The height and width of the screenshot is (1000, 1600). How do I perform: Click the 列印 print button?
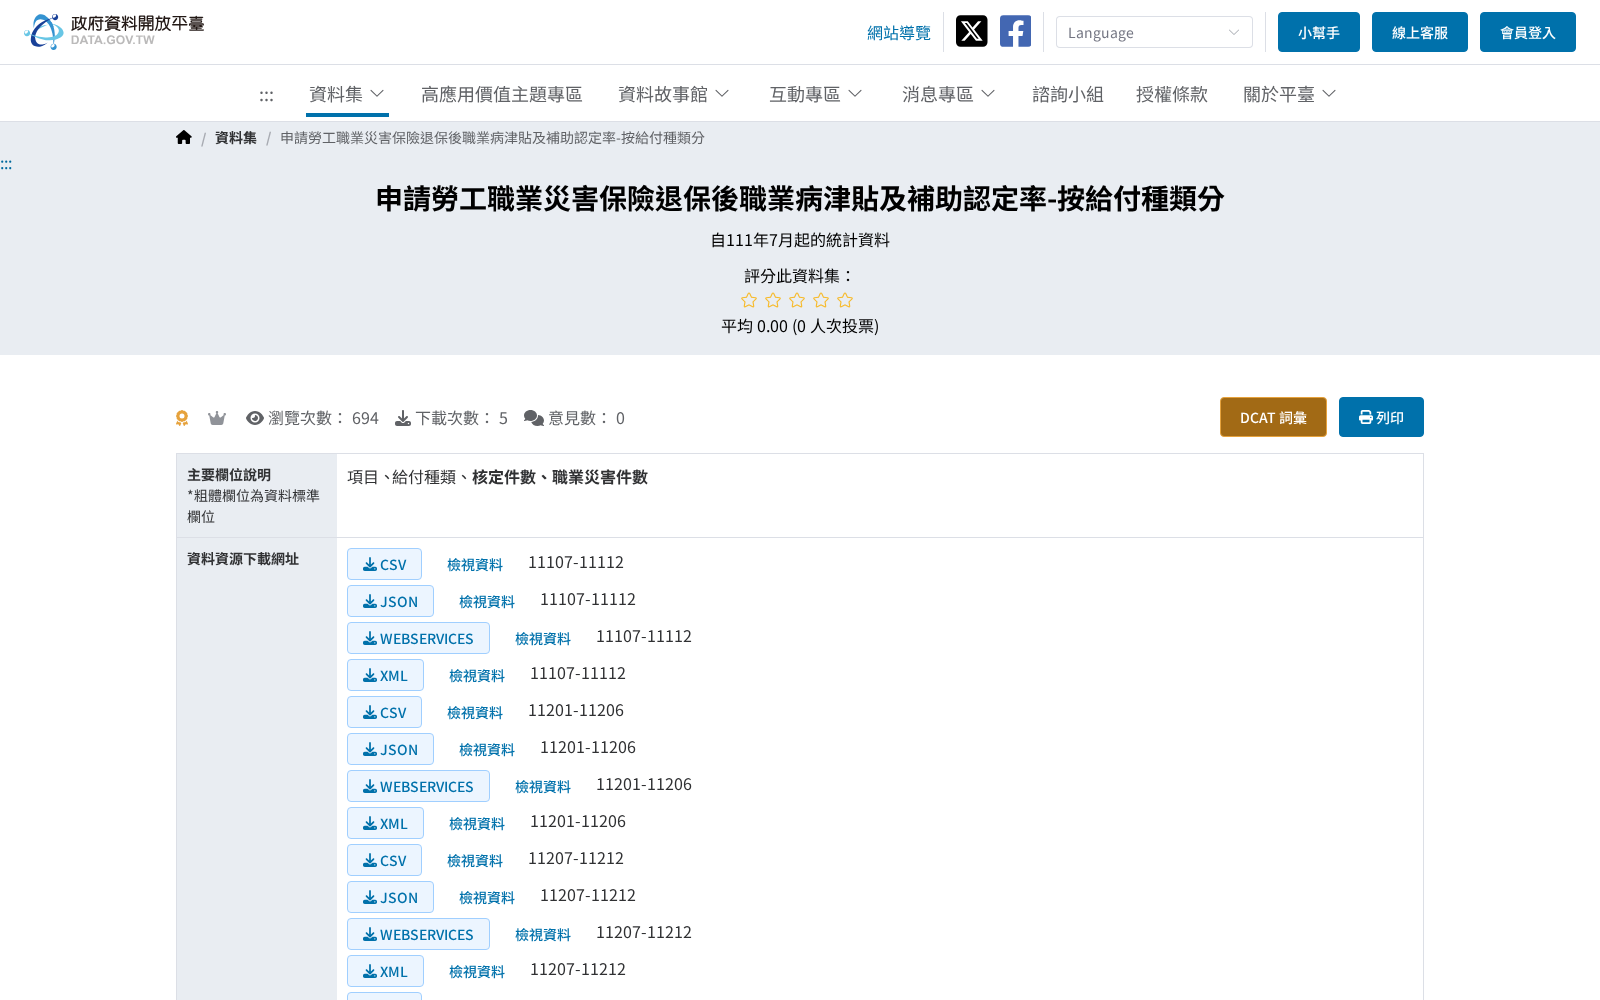1381,417
